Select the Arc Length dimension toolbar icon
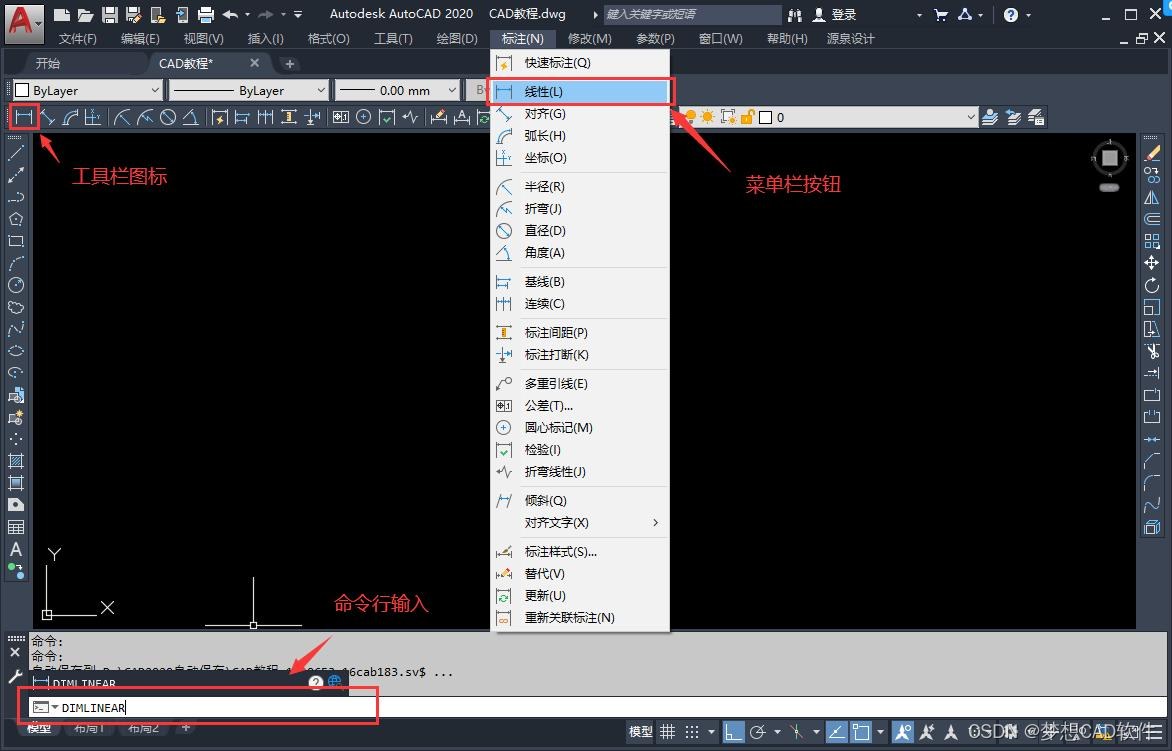 (70, 117)
